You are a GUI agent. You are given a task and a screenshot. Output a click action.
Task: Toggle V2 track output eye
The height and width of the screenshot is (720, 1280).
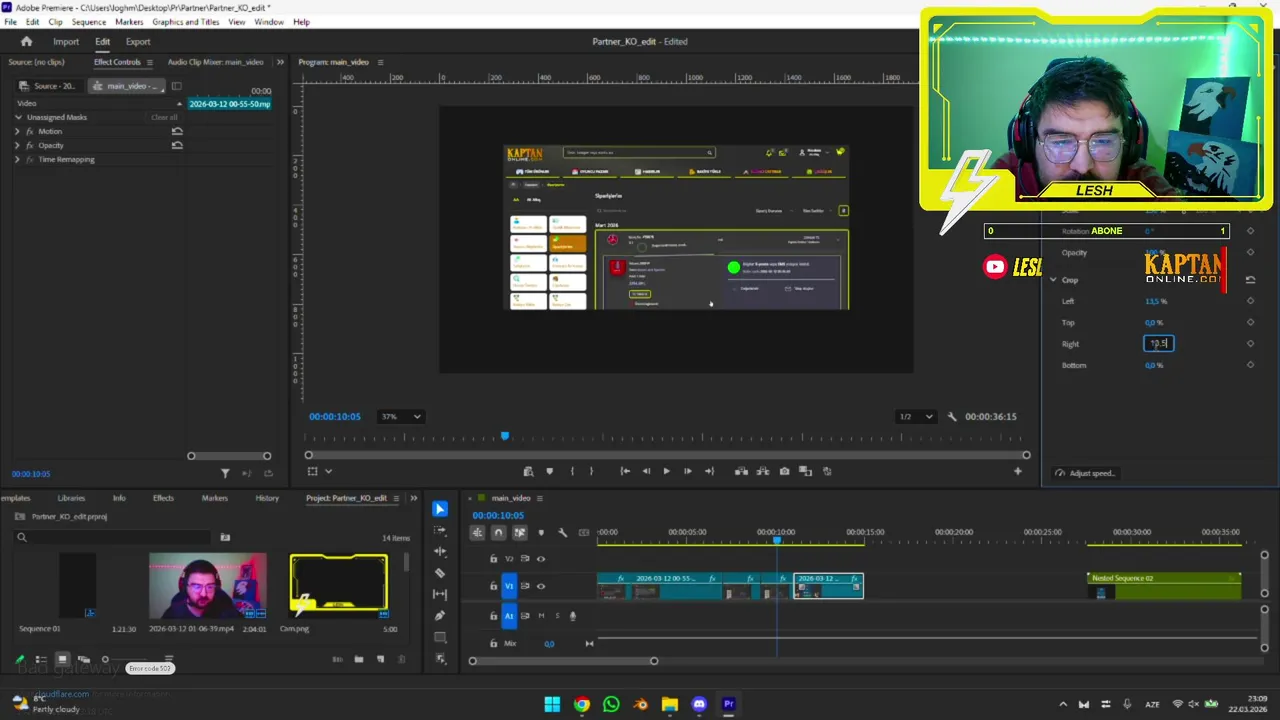[541, 559]
